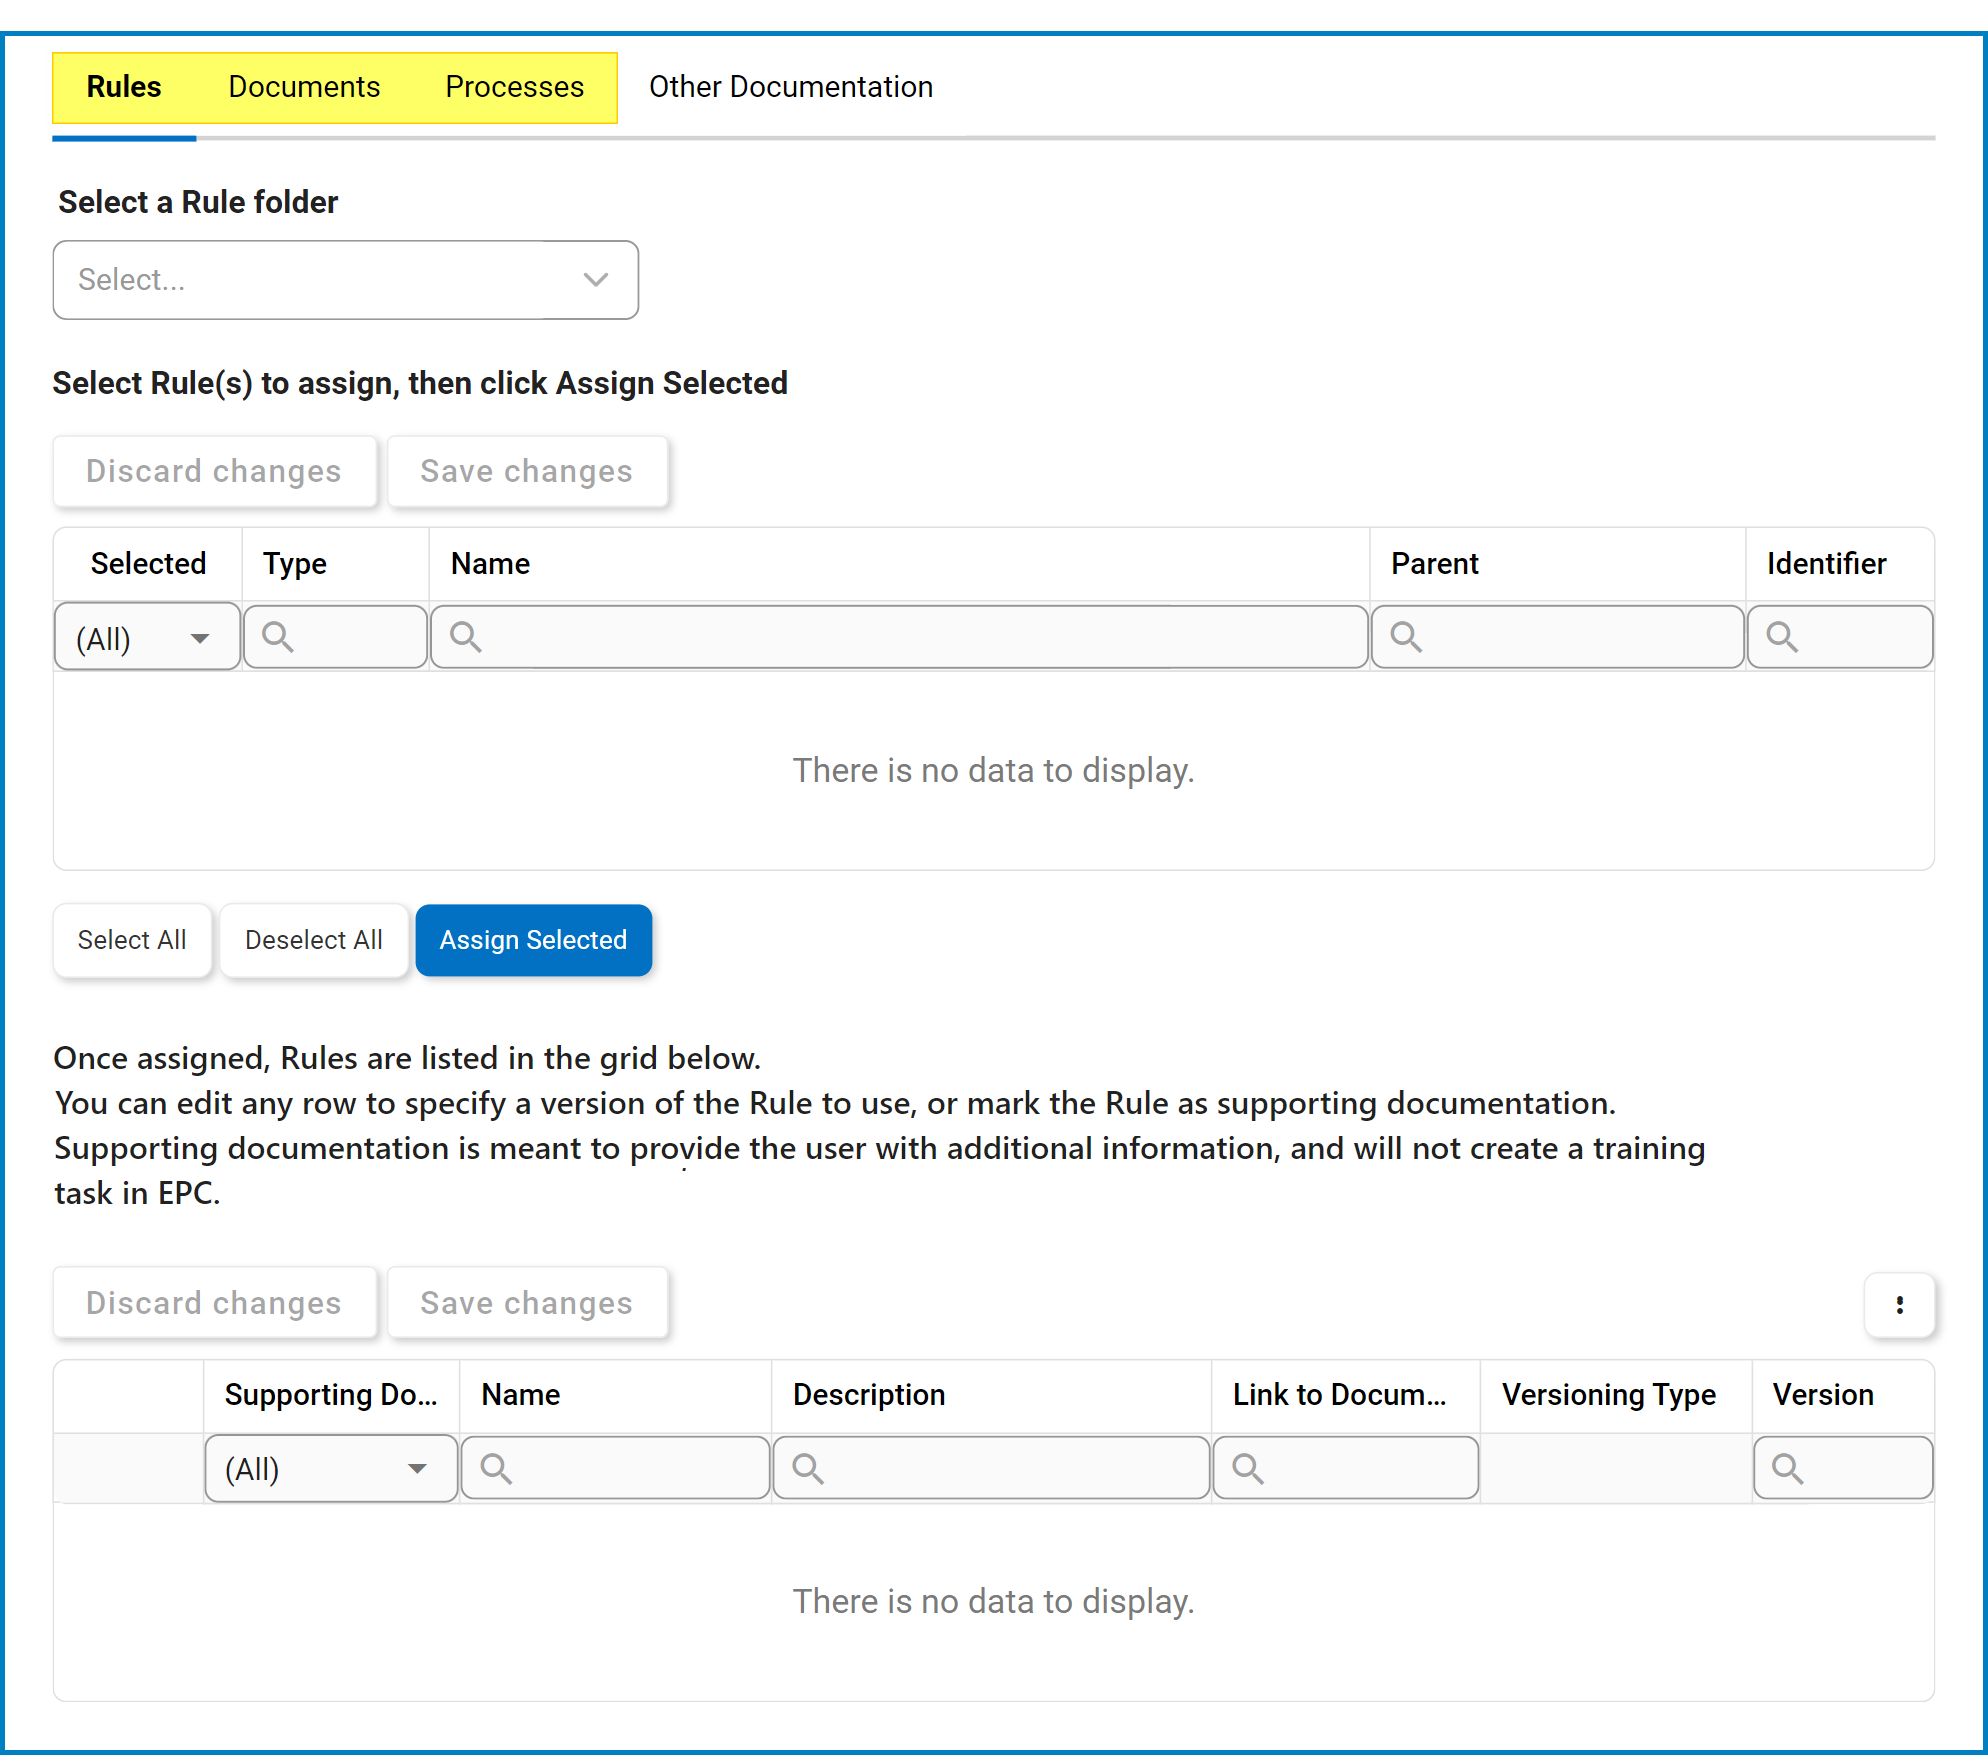Viewport: 1988px width, 1755px height.
Task: Click Discard changes above the rule selection grid
Action: tap(214, 471)
